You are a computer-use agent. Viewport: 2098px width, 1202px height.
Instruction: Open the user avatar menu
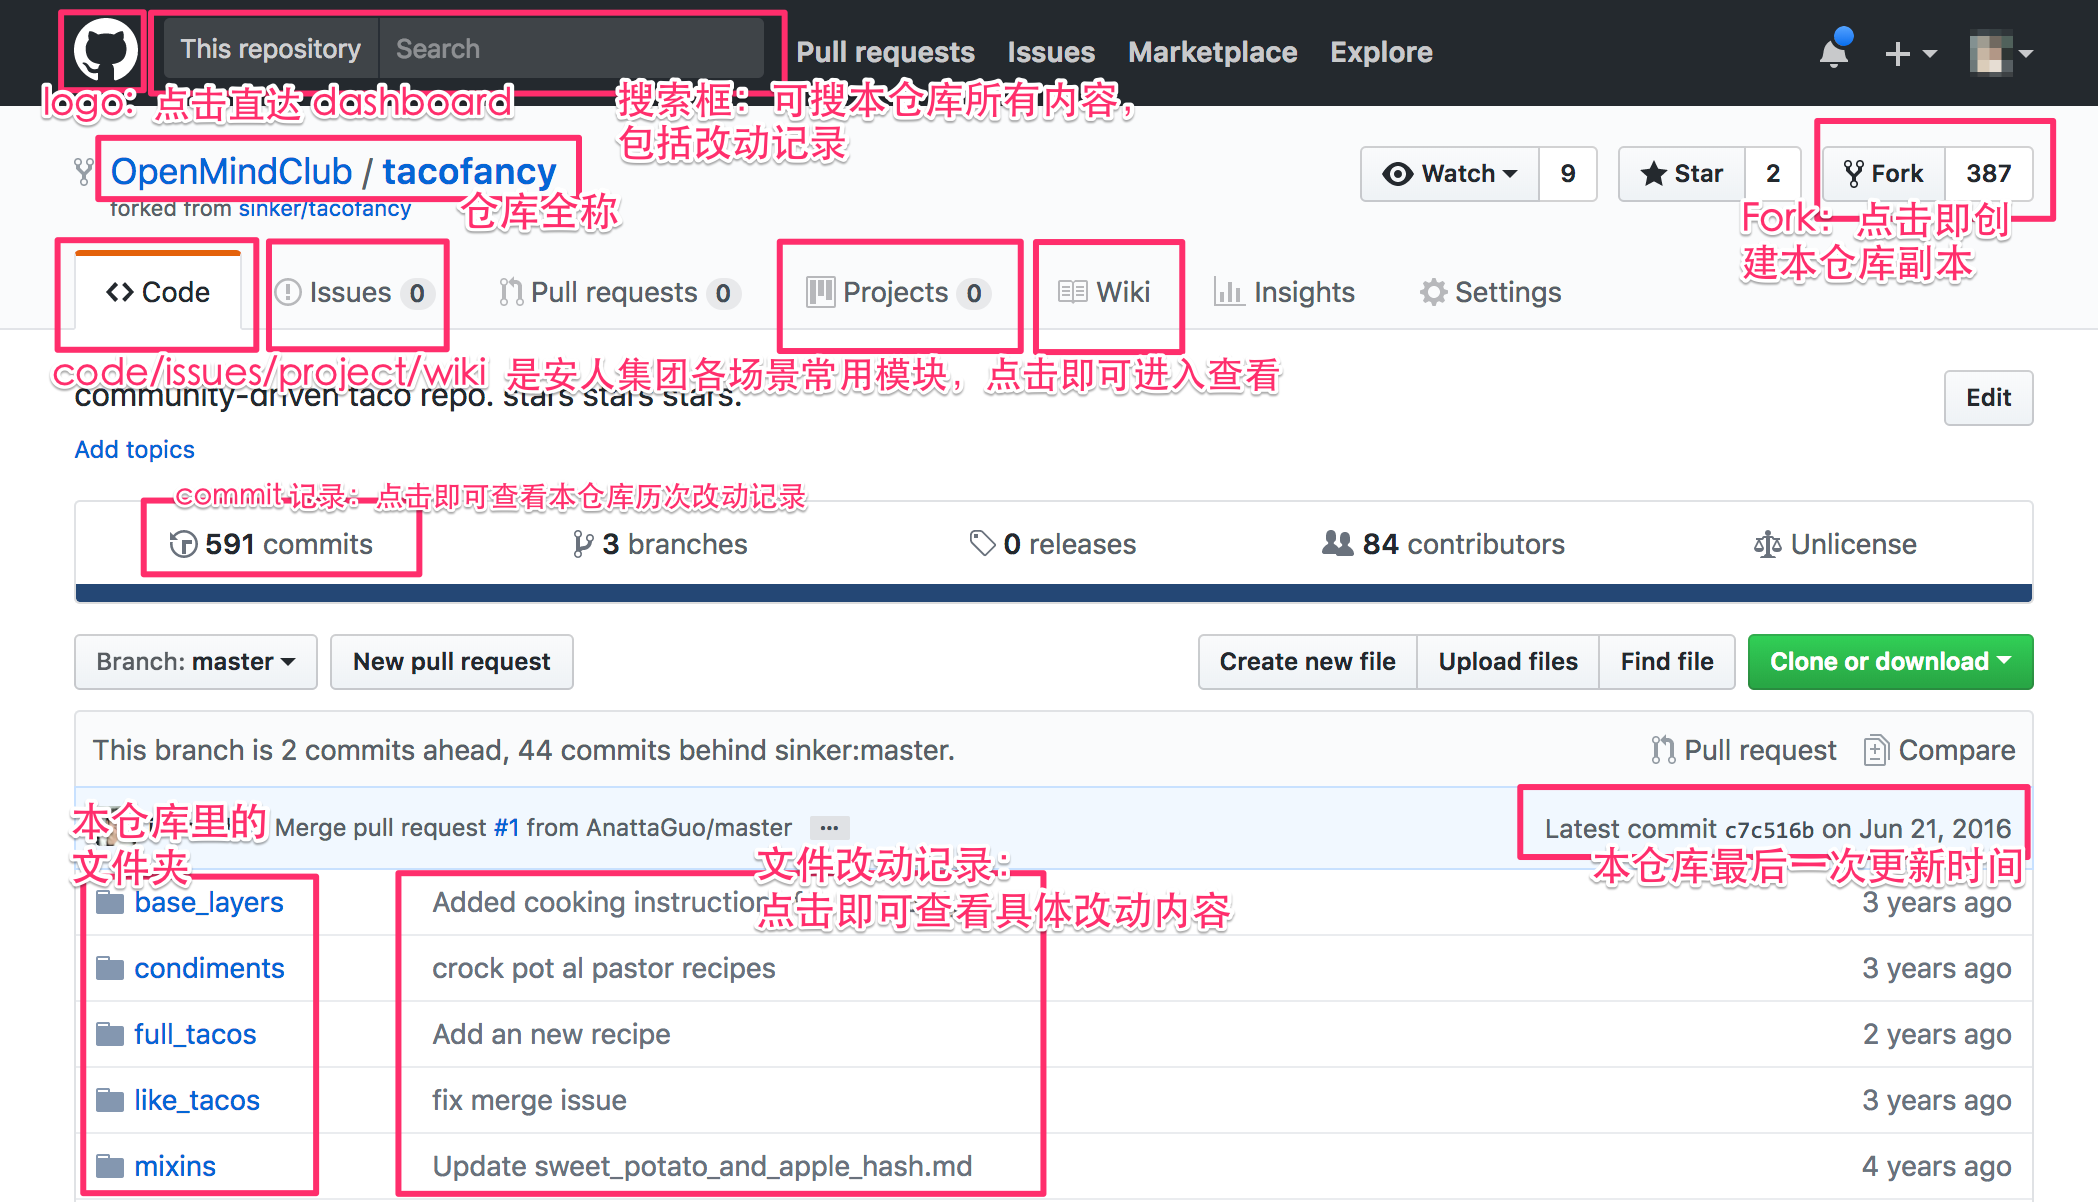[x=2001, y=53]
